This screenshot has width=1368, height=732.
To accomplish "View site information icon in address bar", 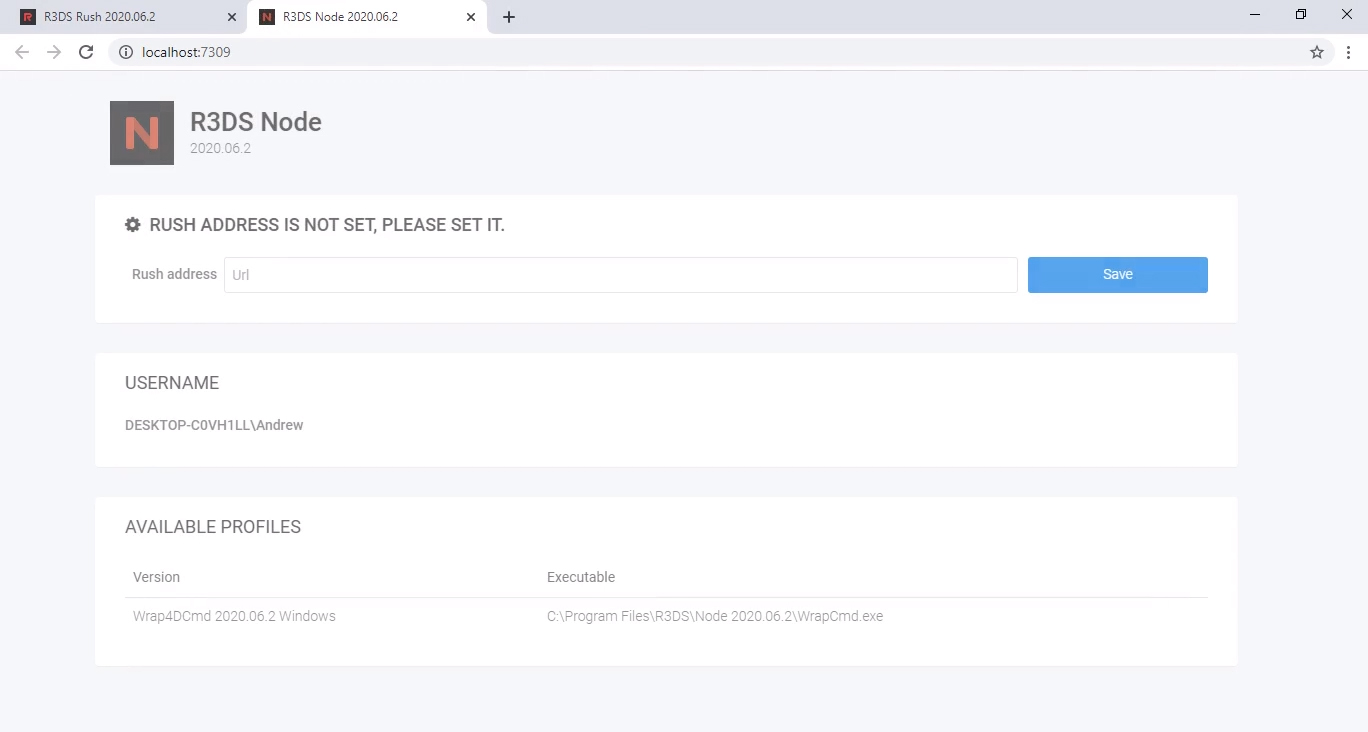I will (x=126, y=52).
